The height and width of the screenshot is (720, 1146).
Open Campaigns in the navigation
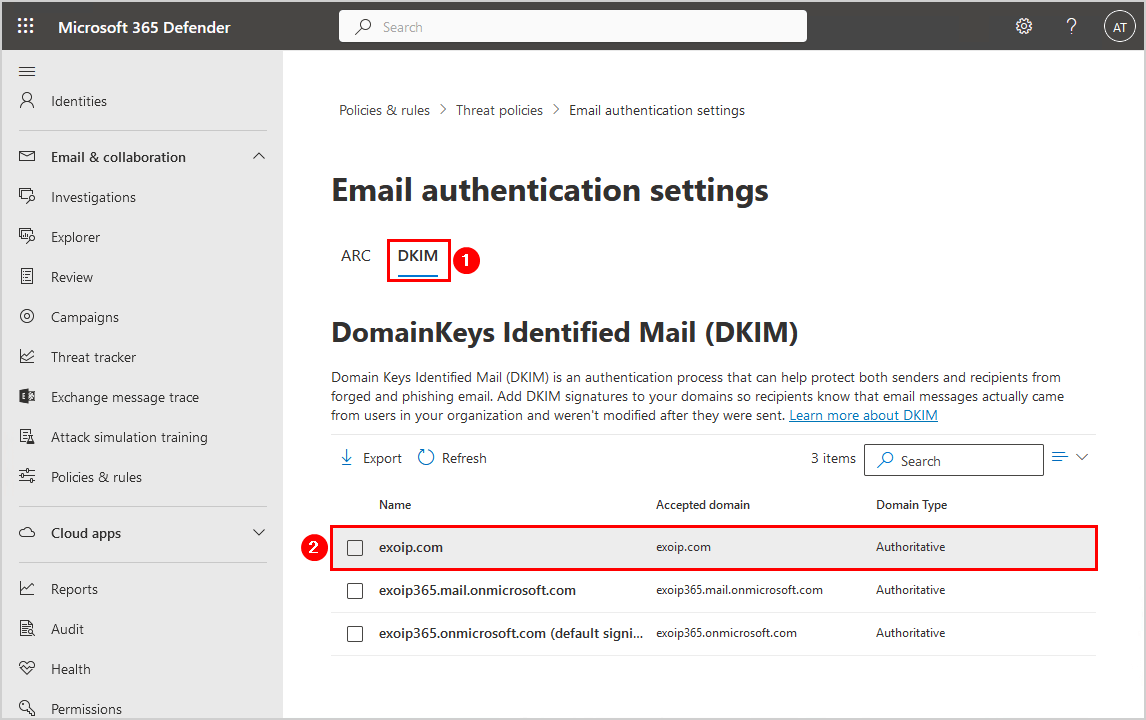click(x=85, y=317)
